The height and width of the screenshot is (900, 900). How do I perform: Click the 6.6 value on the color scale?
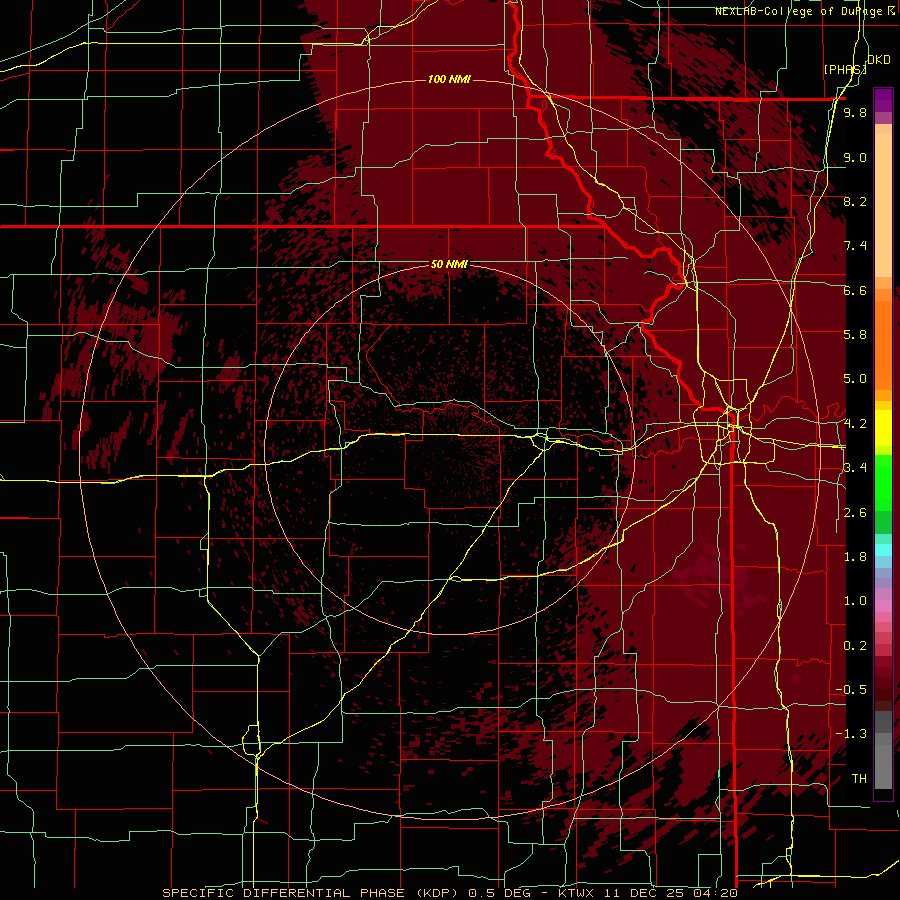click(x=855, y=290)
